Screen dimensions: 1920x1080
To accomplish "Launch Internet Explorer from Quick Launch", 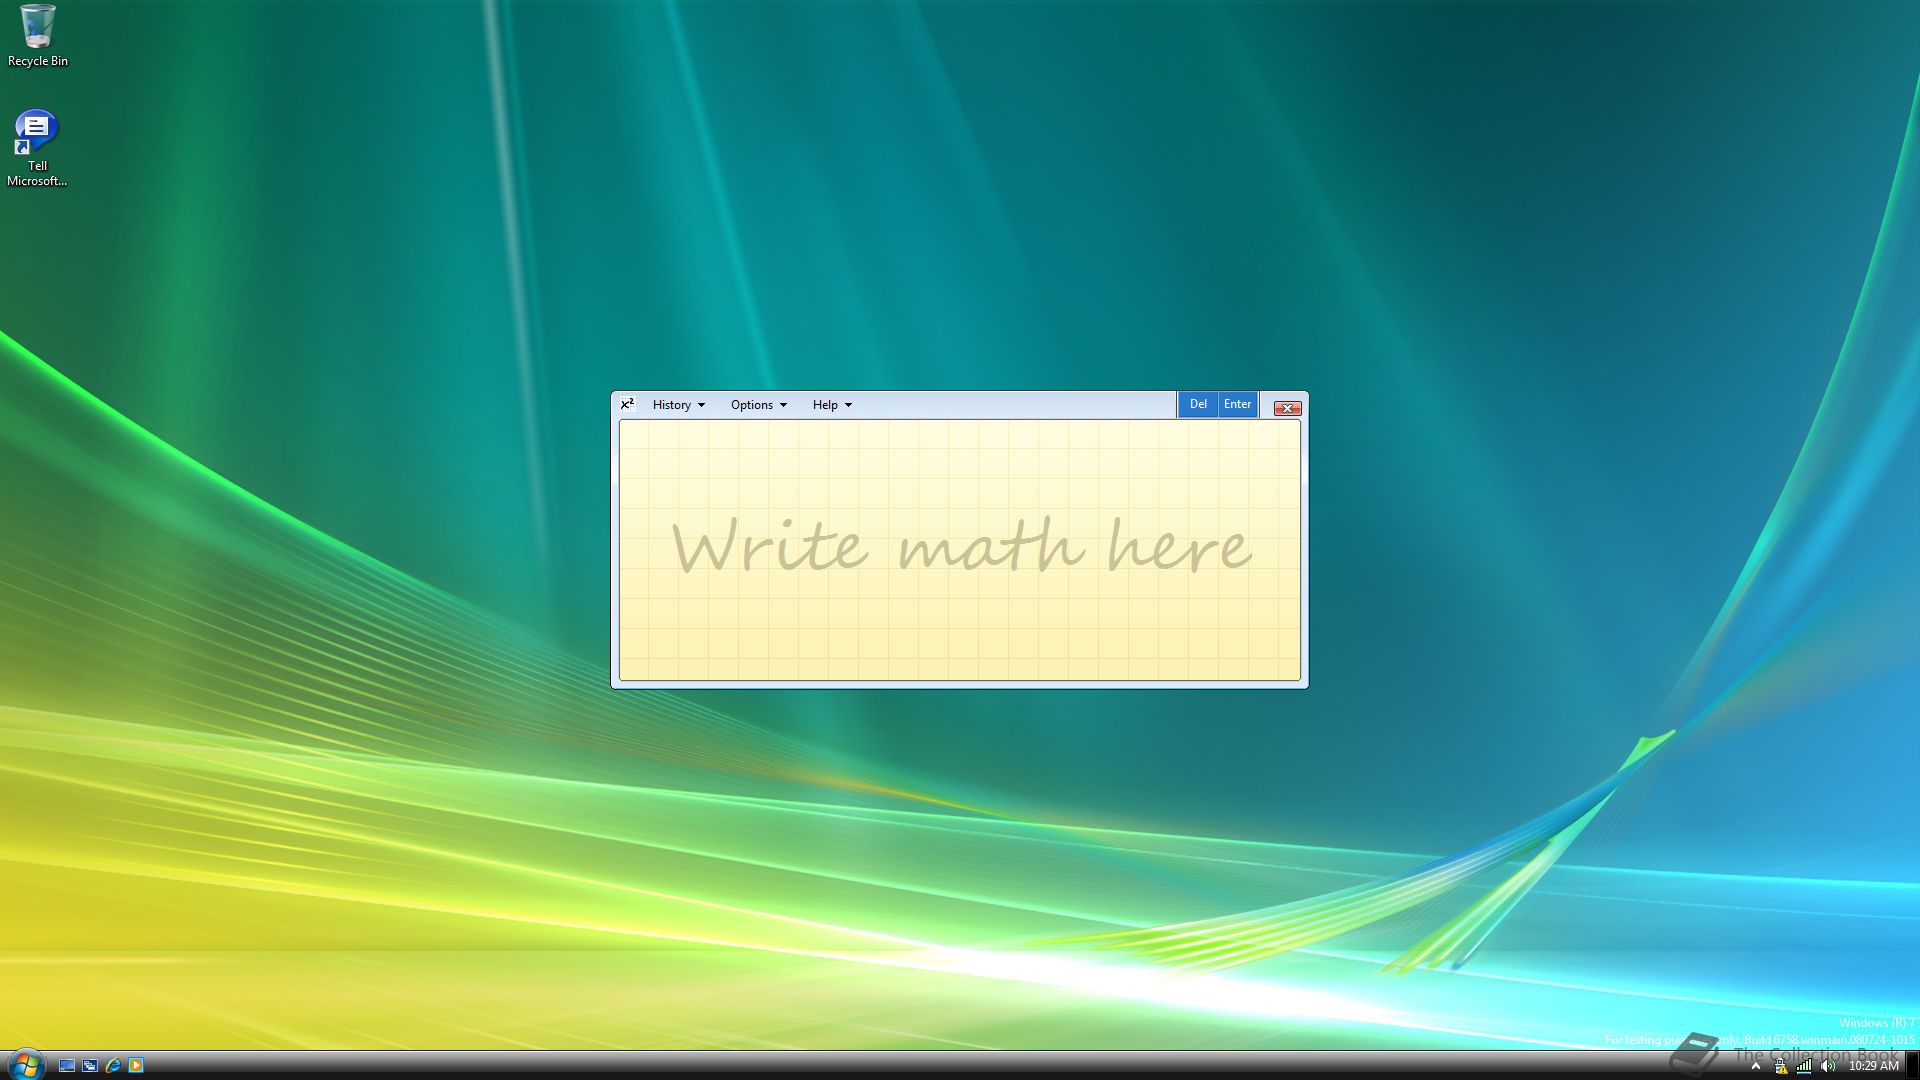I will pyautogui.click(x=113, y=1066).
